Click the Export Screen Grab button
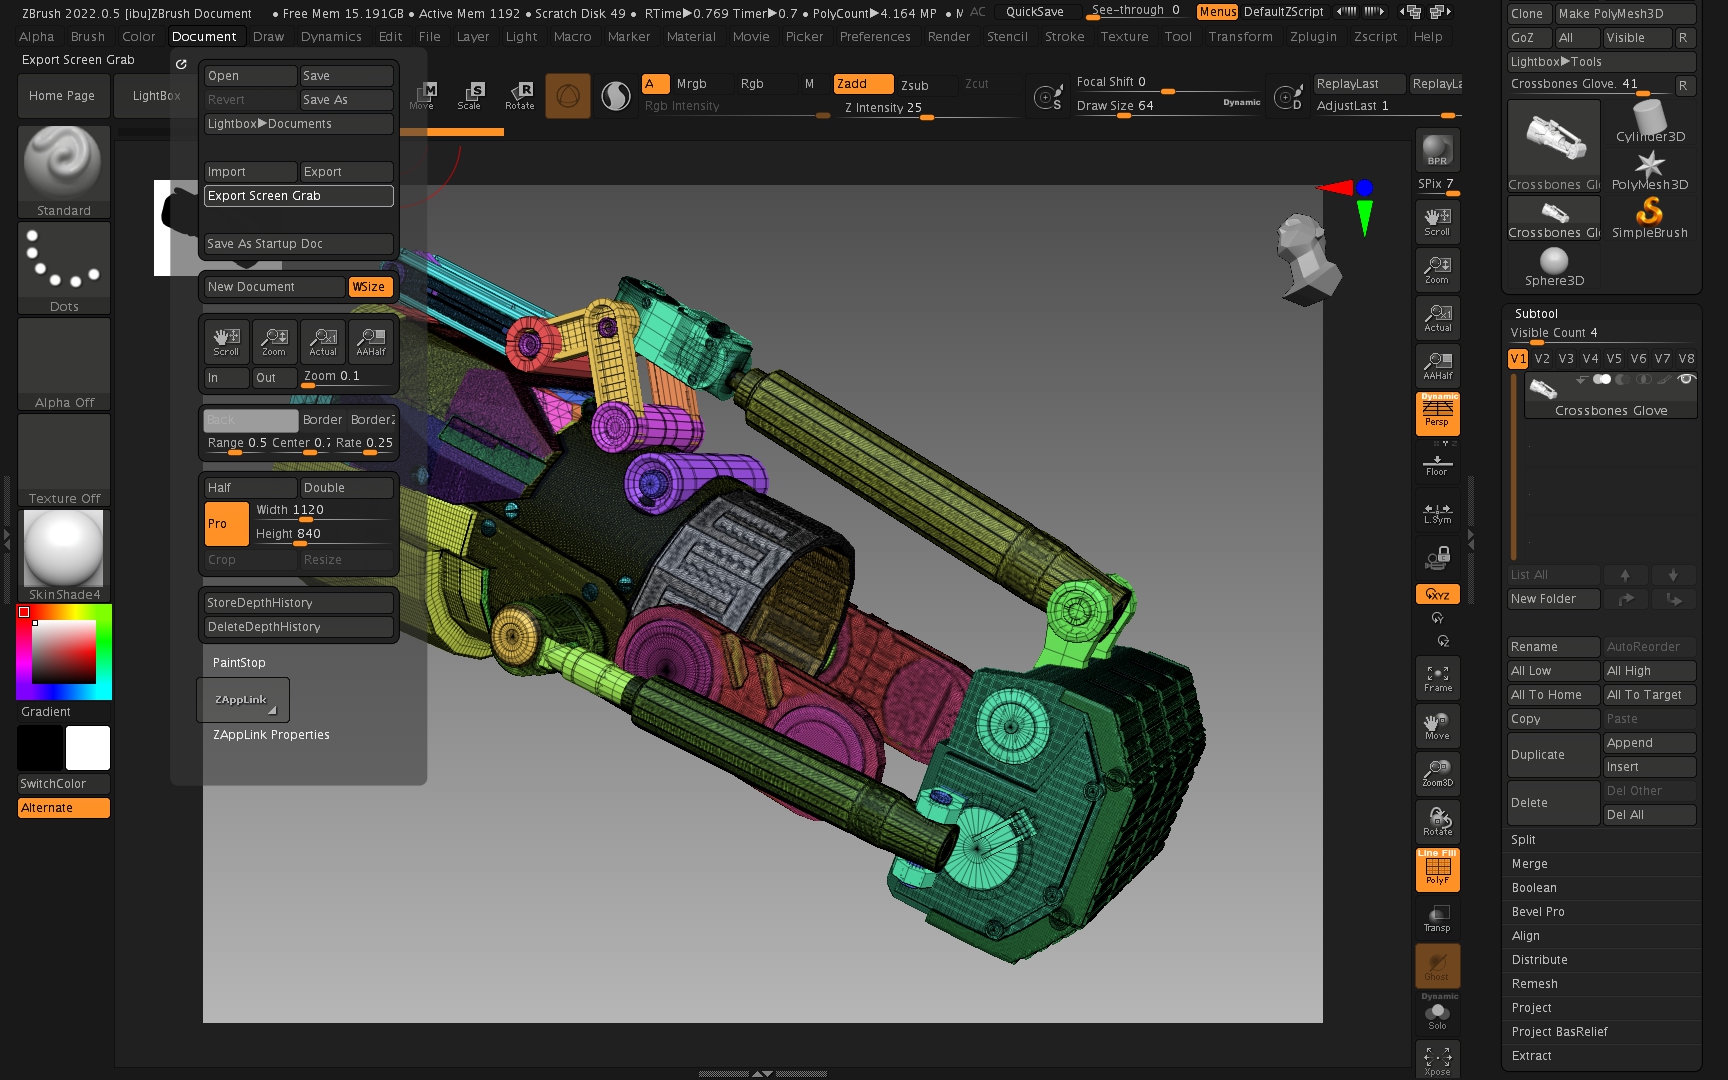The width and height of the screenshot is (1728, 1080). (298, 196)
